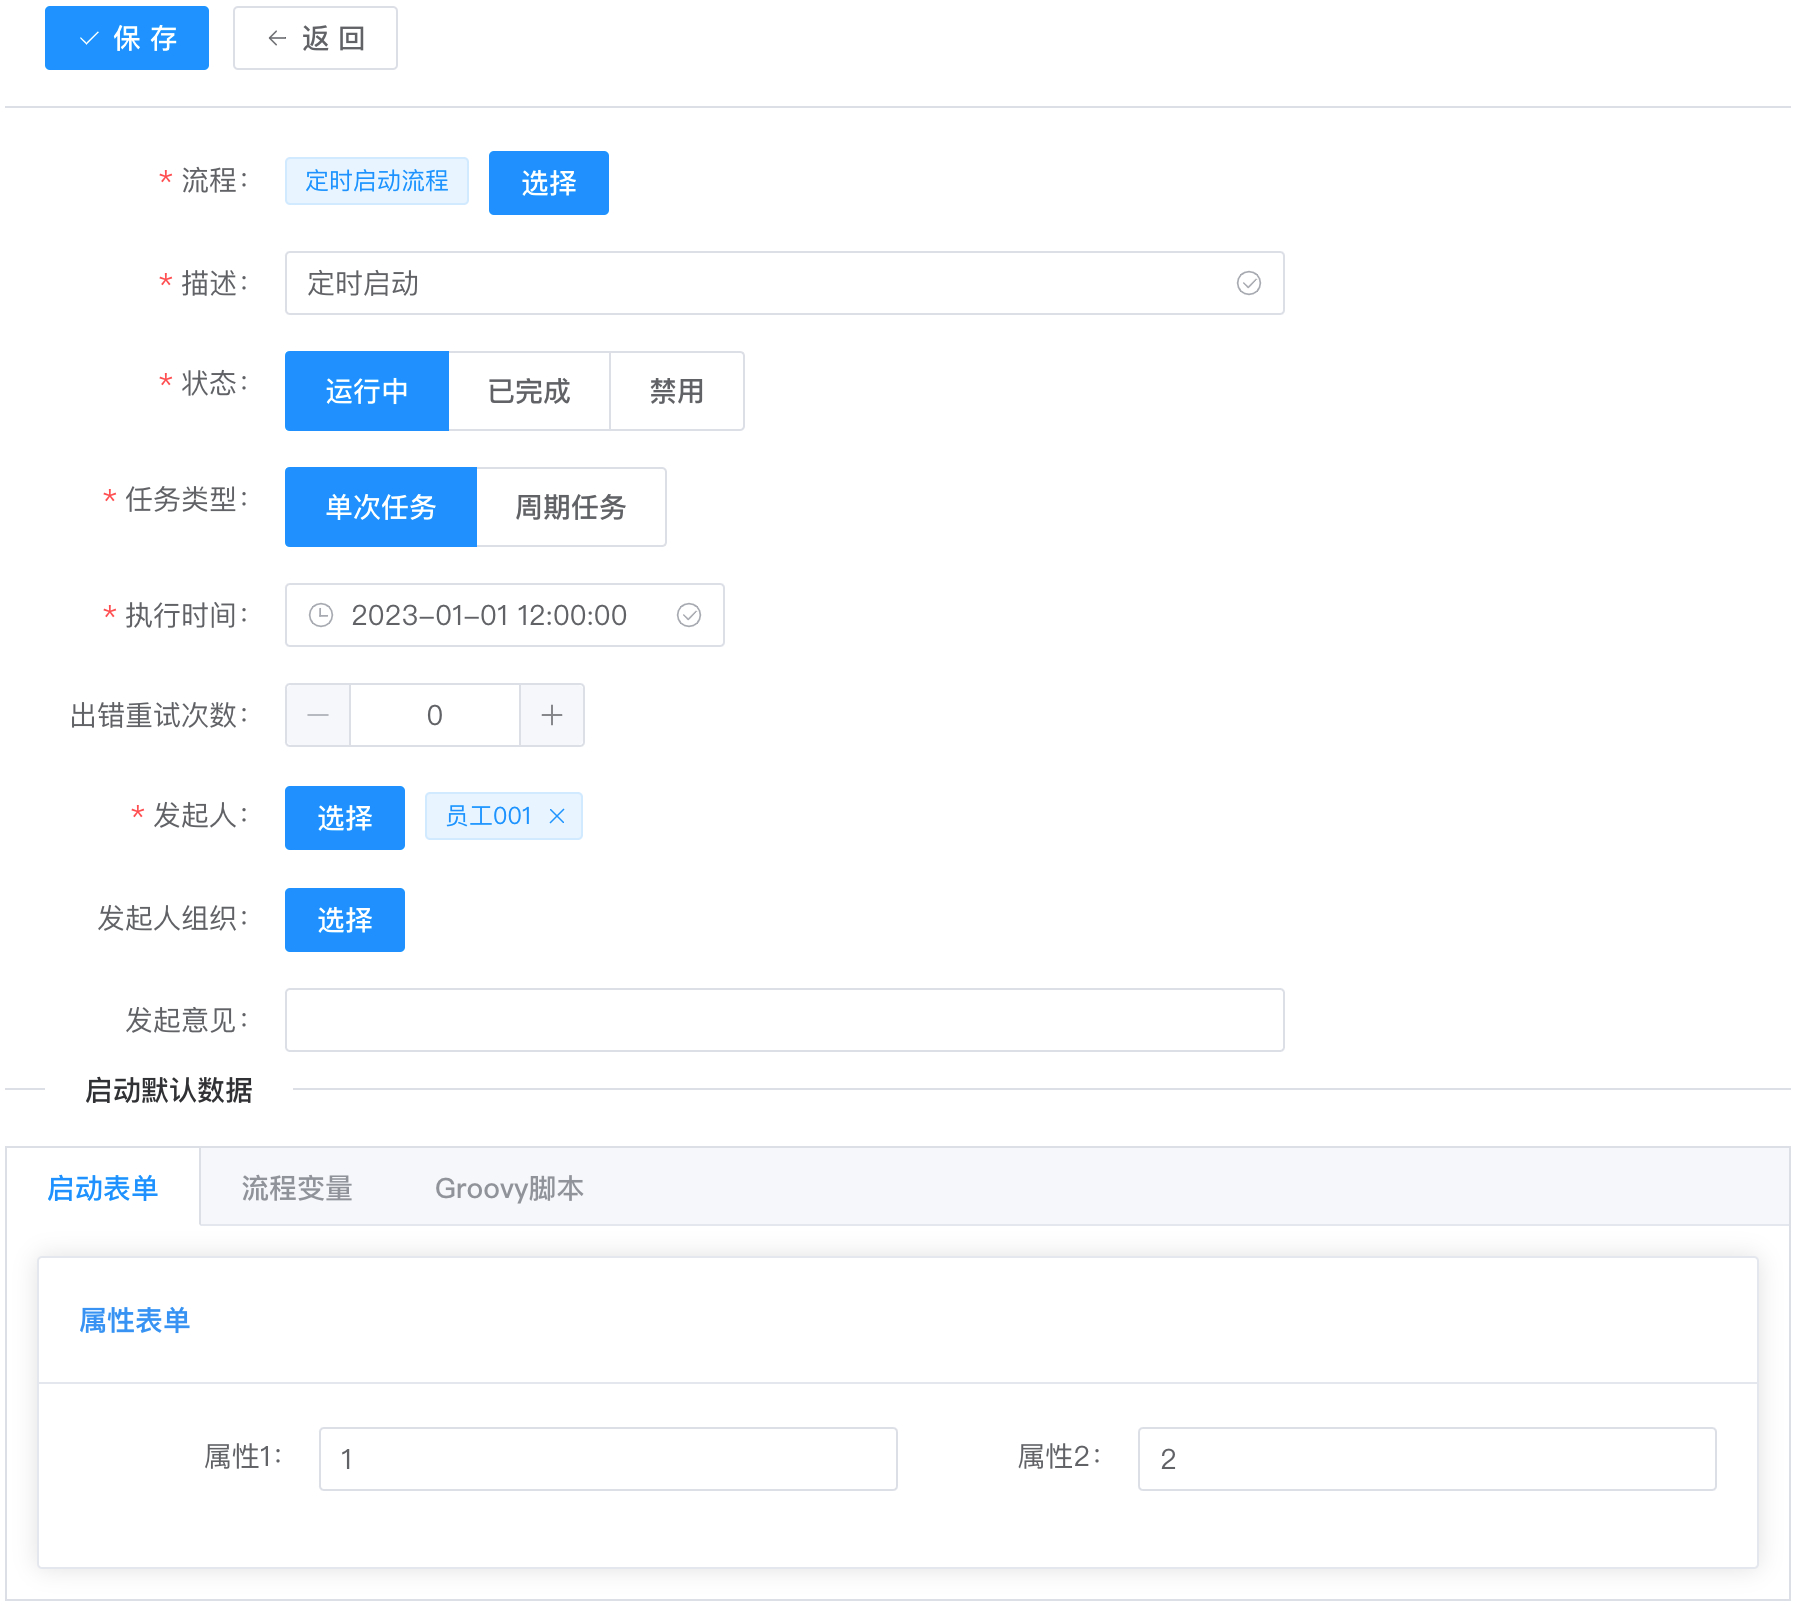Remove 员工001 tag via close icon

coord(557,816)
